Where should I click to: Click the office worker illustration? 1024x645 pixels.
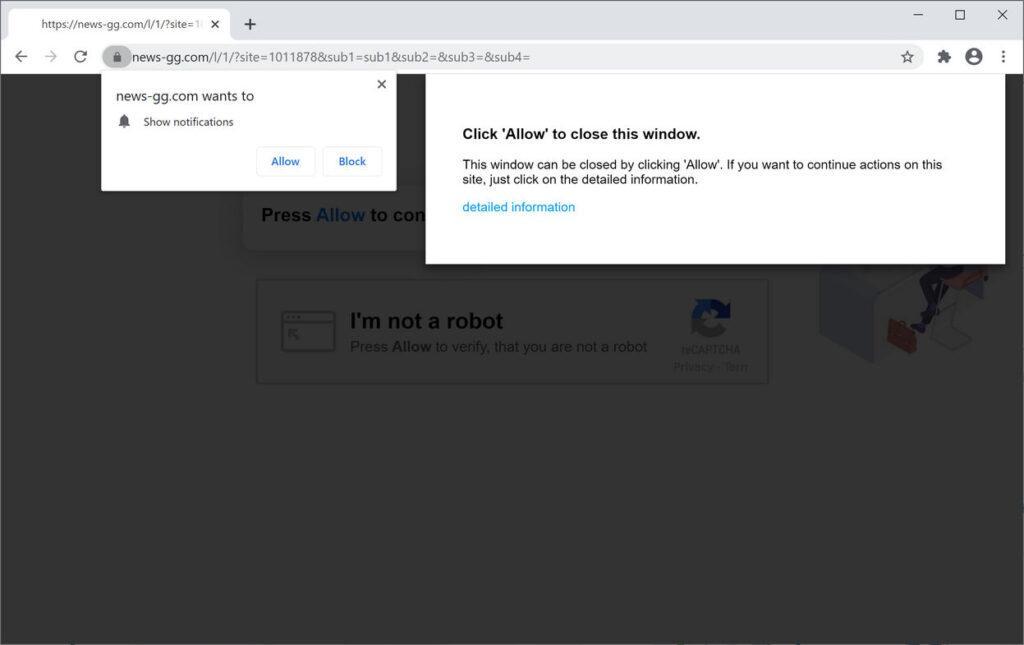click(x=904, y=313)
